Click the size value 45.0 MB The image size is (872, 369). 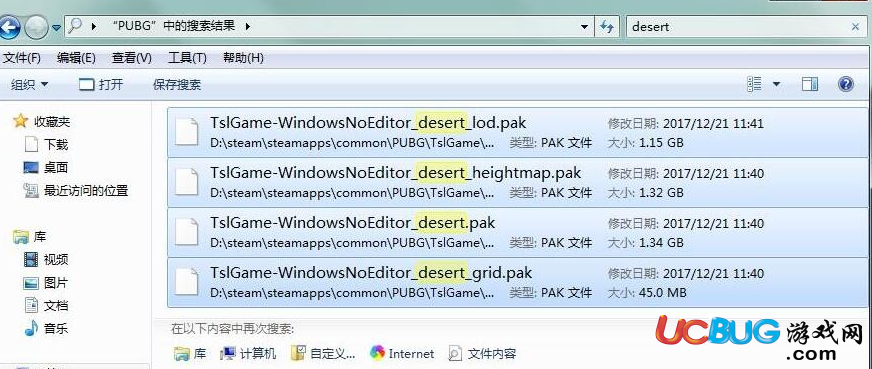point(662,293)
